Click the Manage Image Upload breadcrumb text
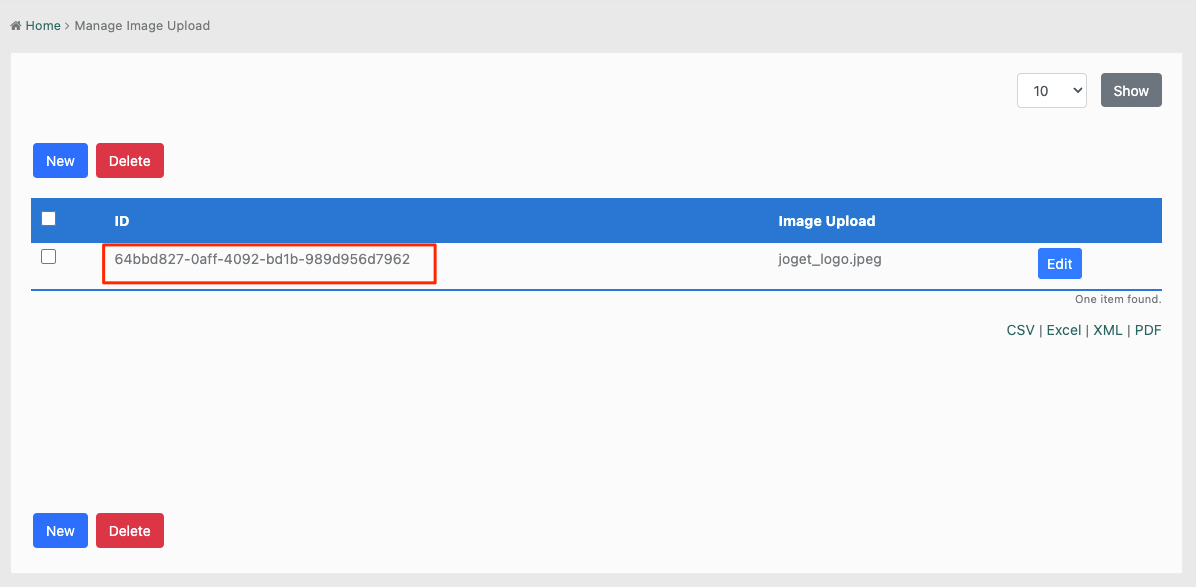 (x=142, y=26)
